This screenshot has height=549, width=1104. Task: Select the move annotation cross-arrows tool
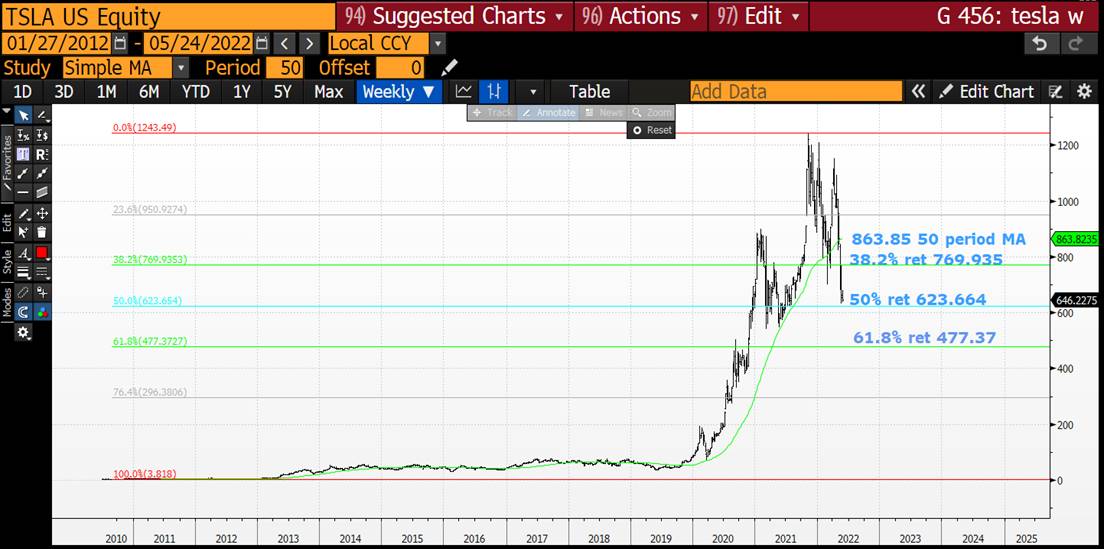[42, 213]
